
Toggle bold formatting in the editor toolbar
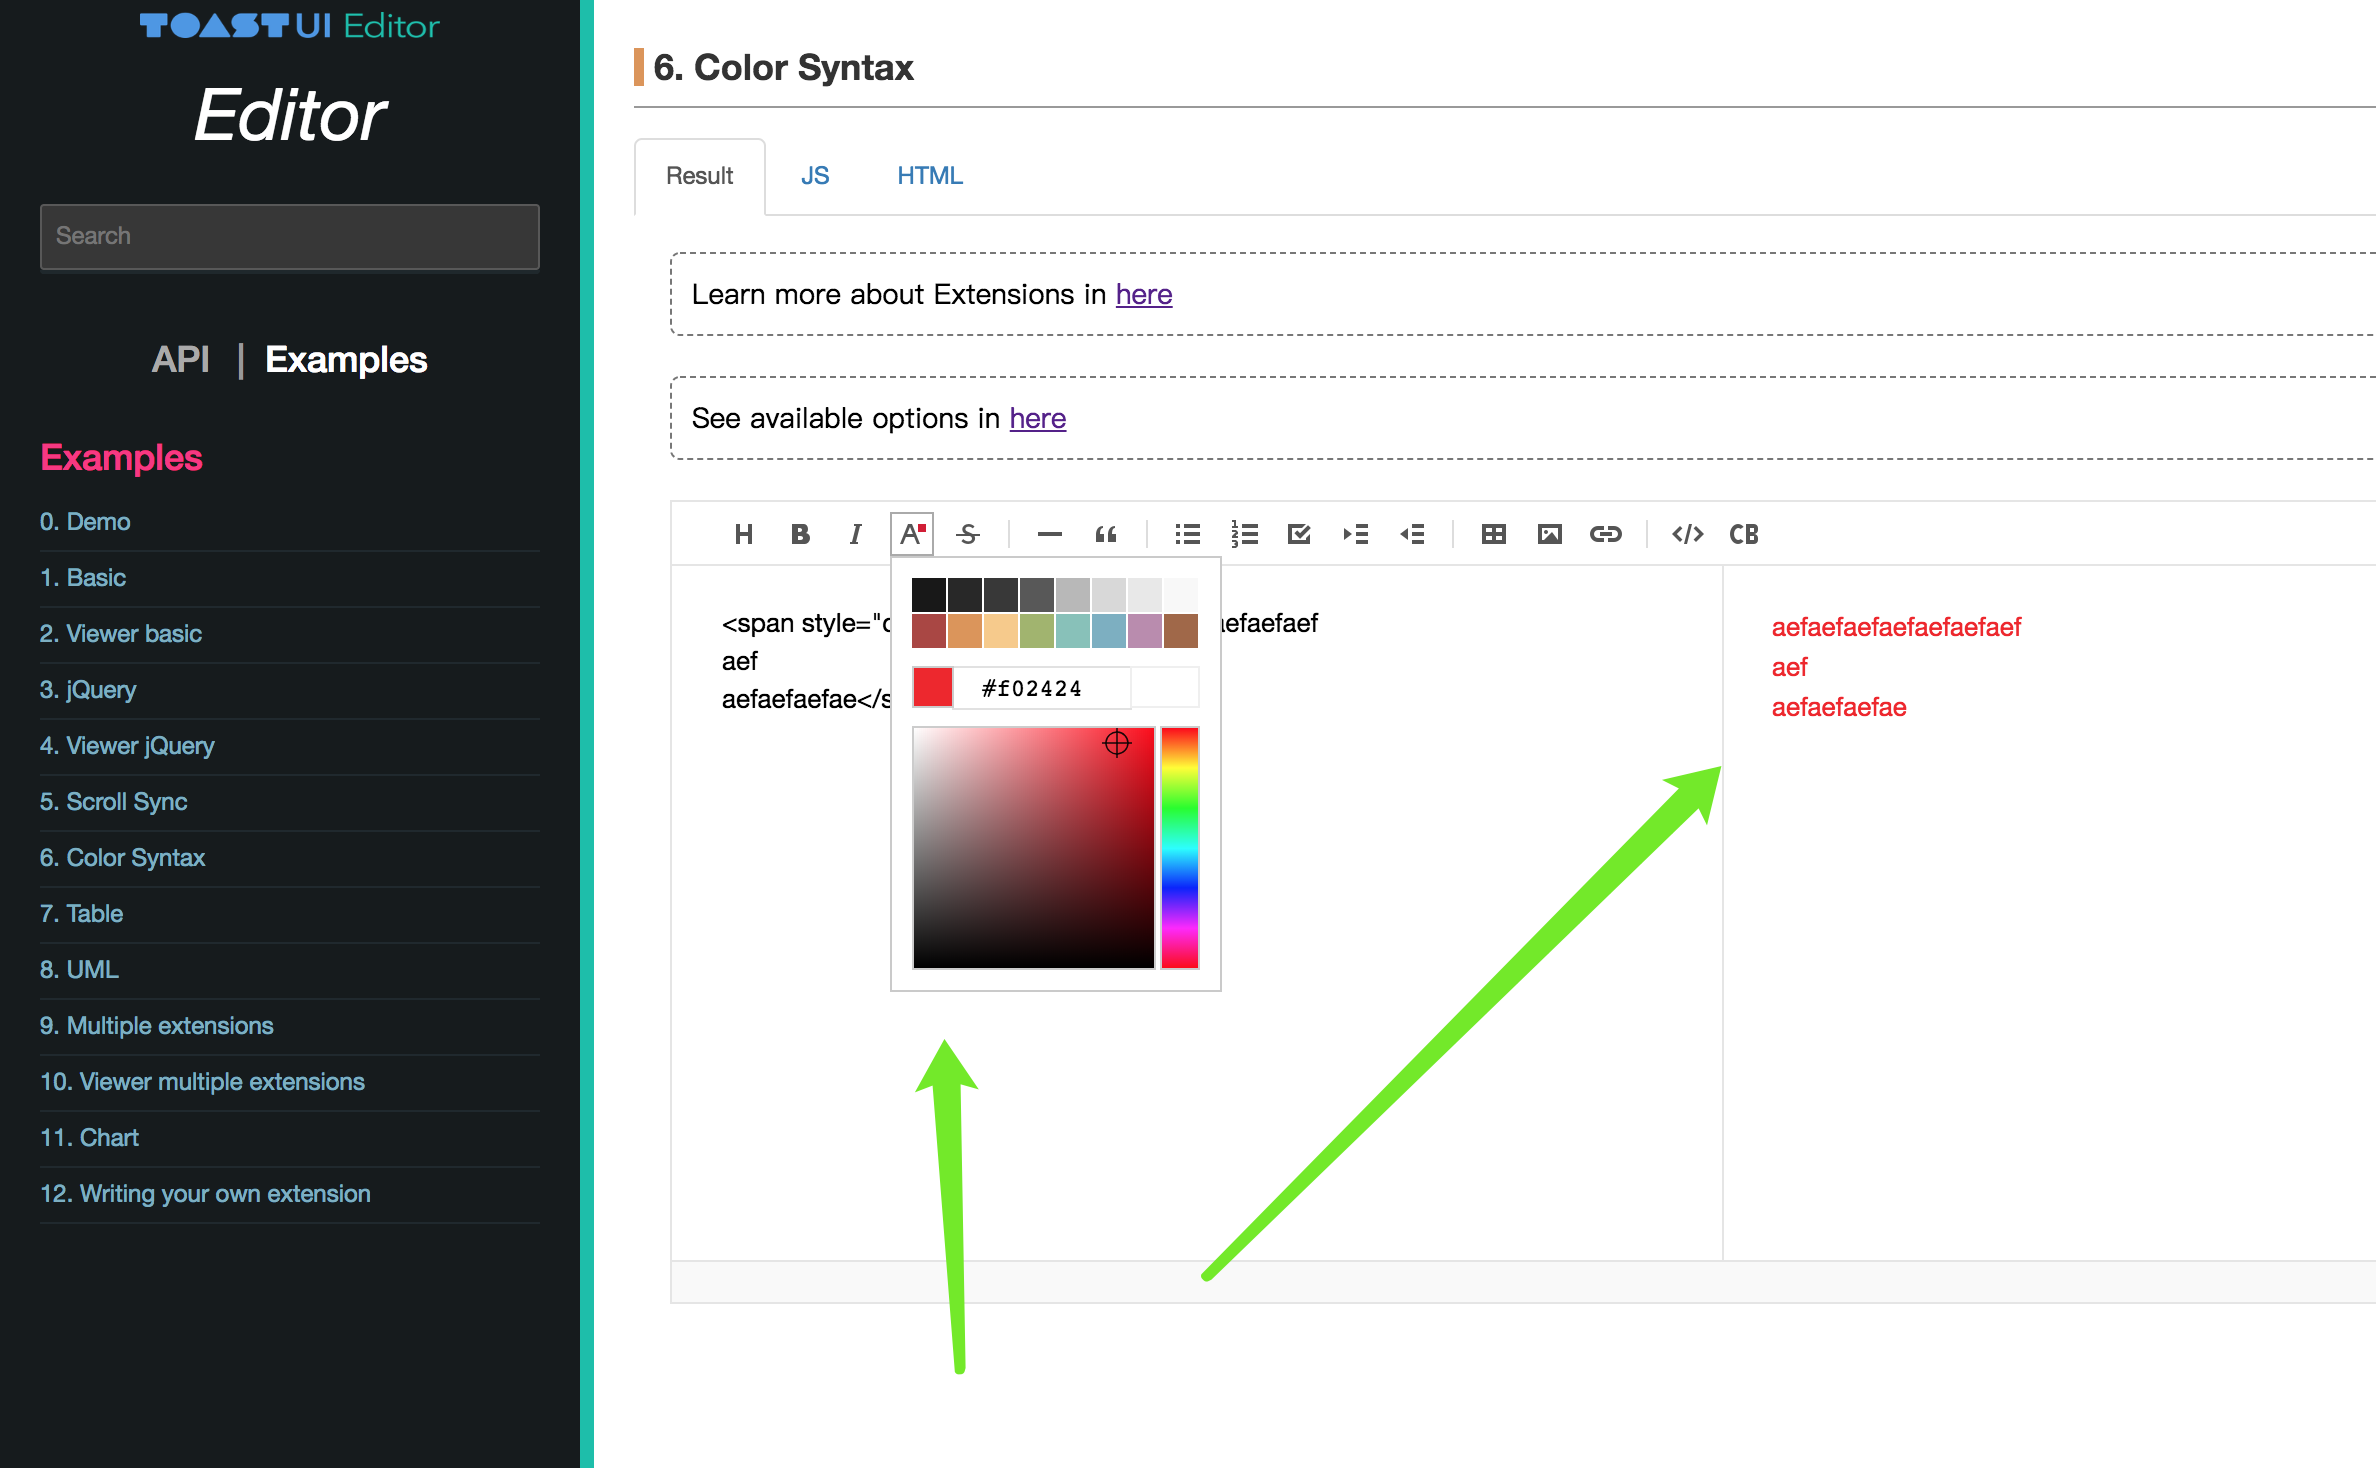tap(800, 534)
